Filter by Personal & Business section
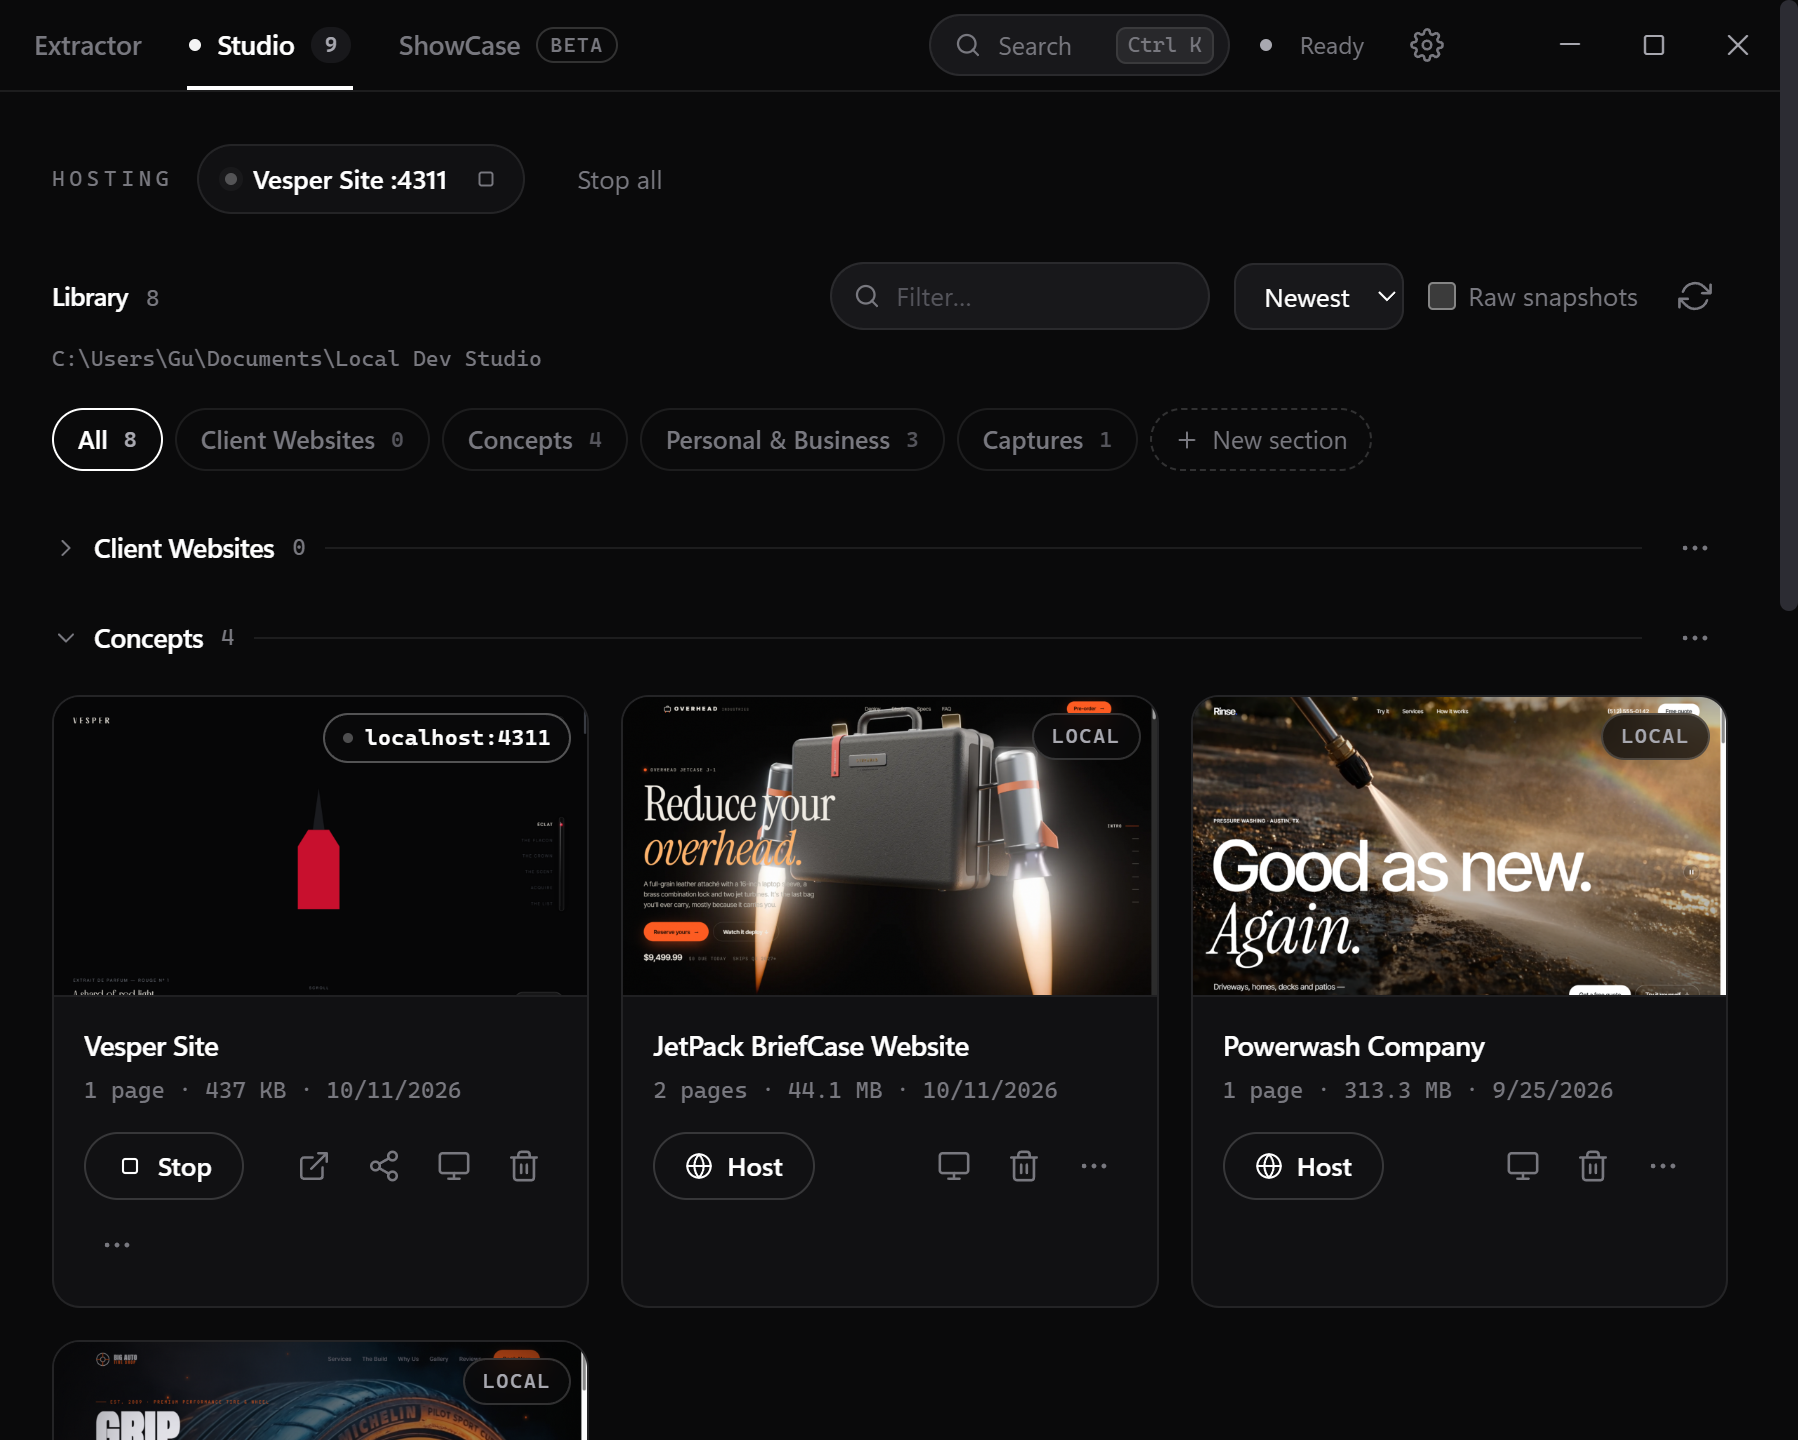 pyautogui.click(x=792, y=440)
